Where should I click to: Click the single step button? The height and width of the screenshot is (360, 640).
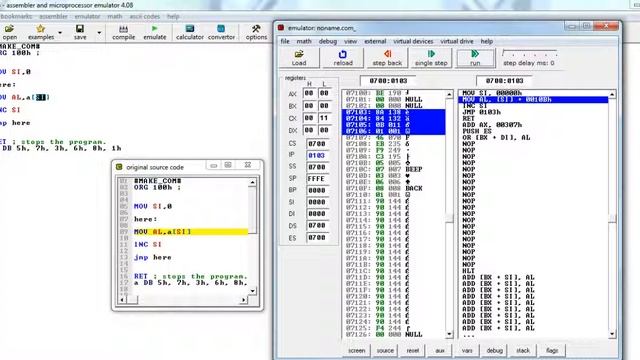pyautogui.click(x=431, y=58)
